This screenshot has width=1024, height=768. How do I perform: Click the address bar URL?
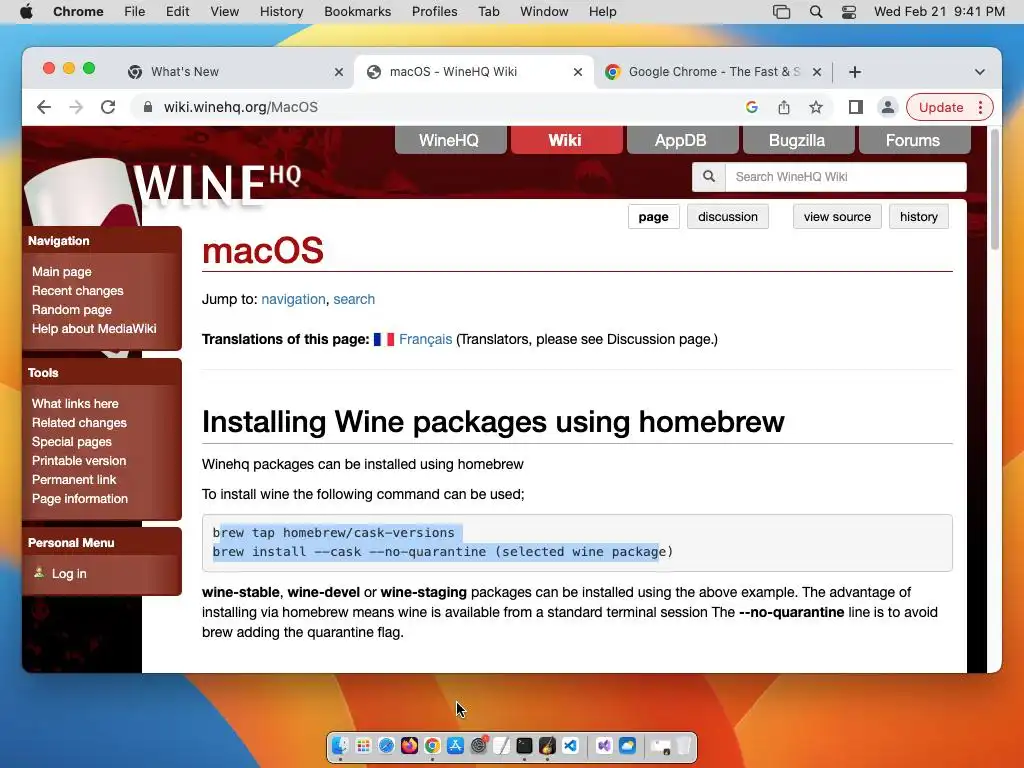point(240,107)
